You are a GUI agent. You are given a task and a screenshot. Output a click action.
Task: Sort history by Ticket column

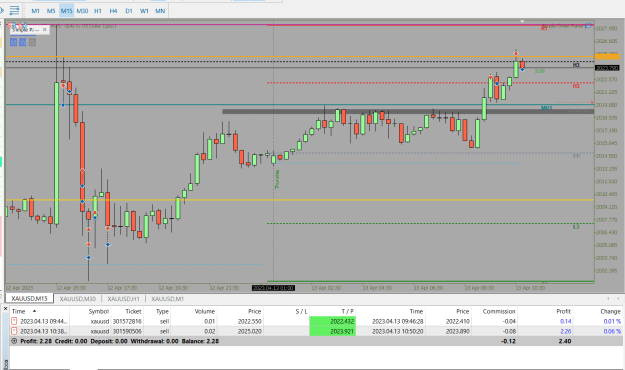point(133,311)
